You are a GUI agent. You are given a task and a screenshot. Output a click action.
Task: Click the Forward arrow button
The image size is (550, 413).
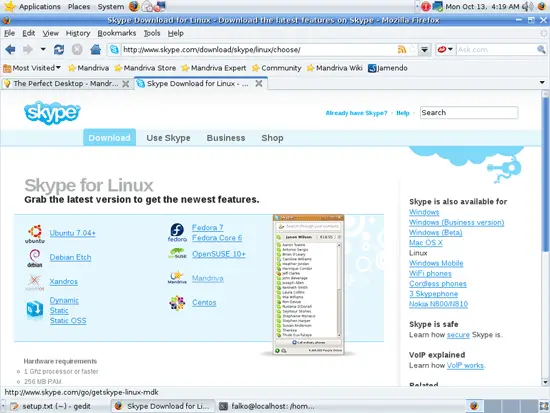click(28, 49)
